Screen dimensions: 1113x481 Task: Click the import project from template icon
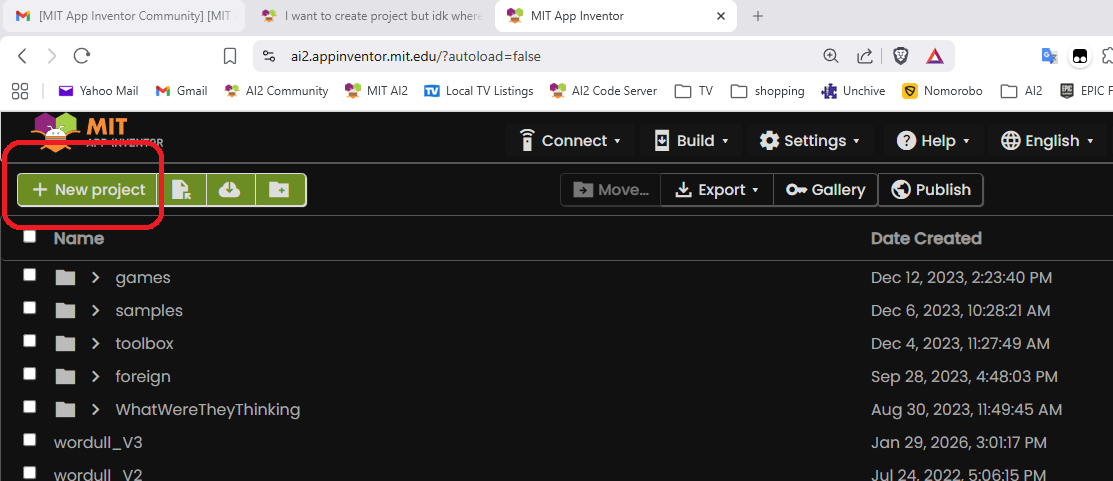(182, 190)
